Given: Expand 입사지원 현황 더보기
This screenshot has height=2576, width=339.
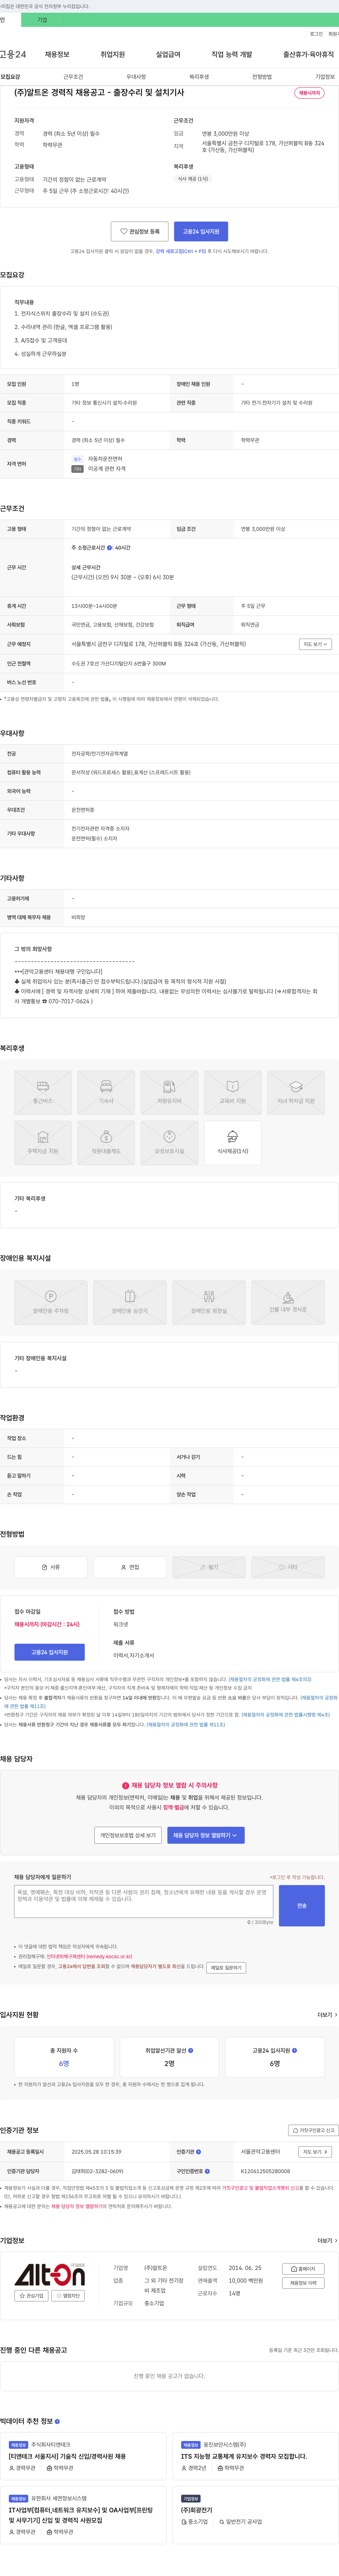Looking at the screenshot, I should pos(327,2015).
